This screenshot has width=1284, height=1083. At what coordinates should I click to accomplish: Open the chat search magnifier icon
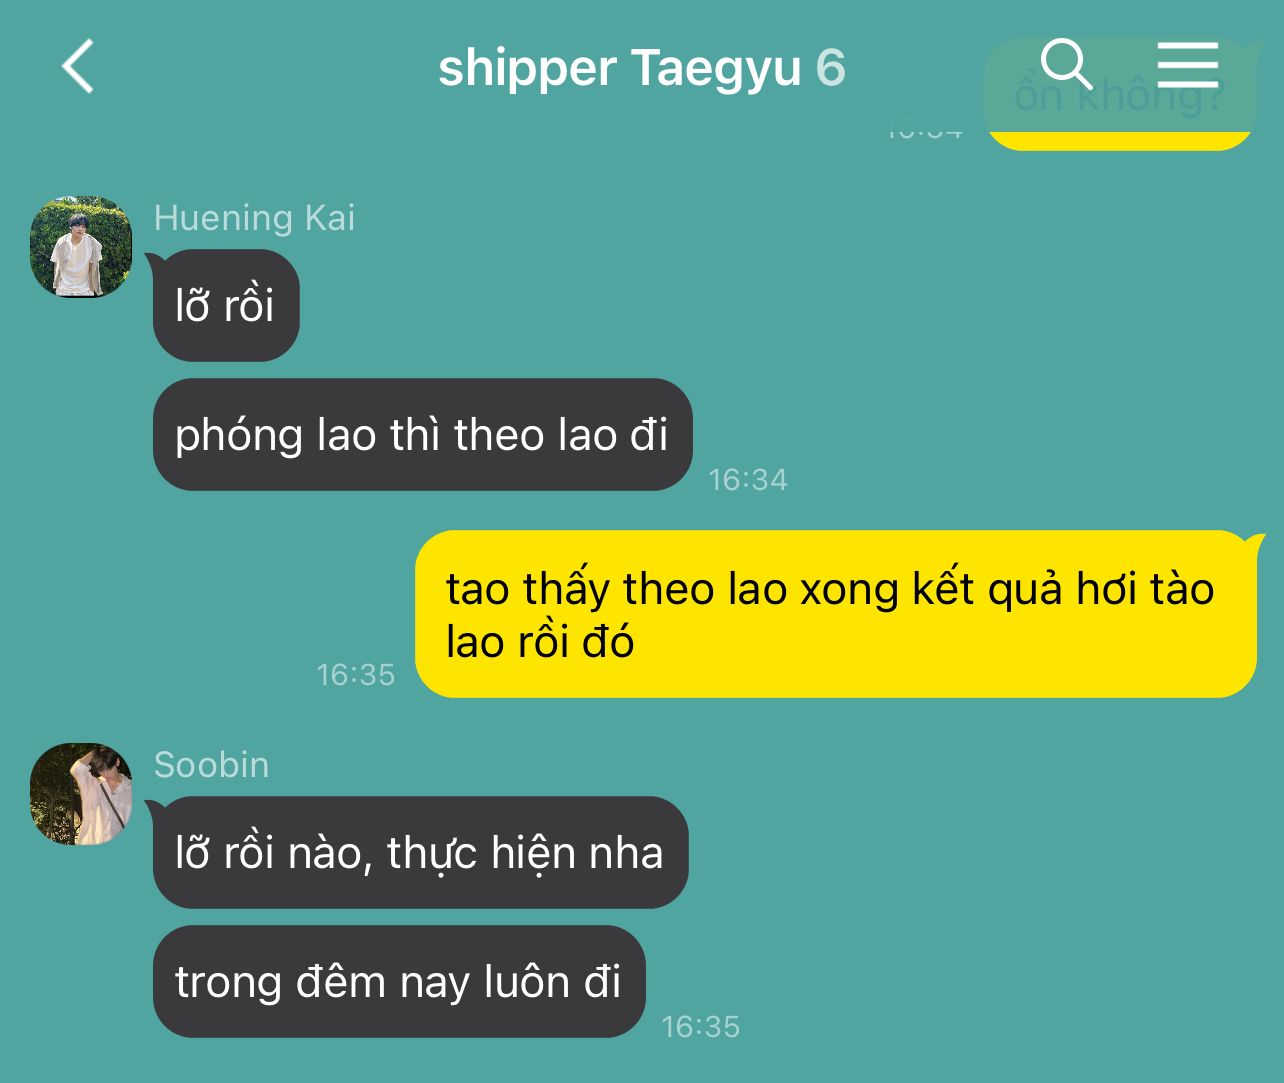[1066, 65]
